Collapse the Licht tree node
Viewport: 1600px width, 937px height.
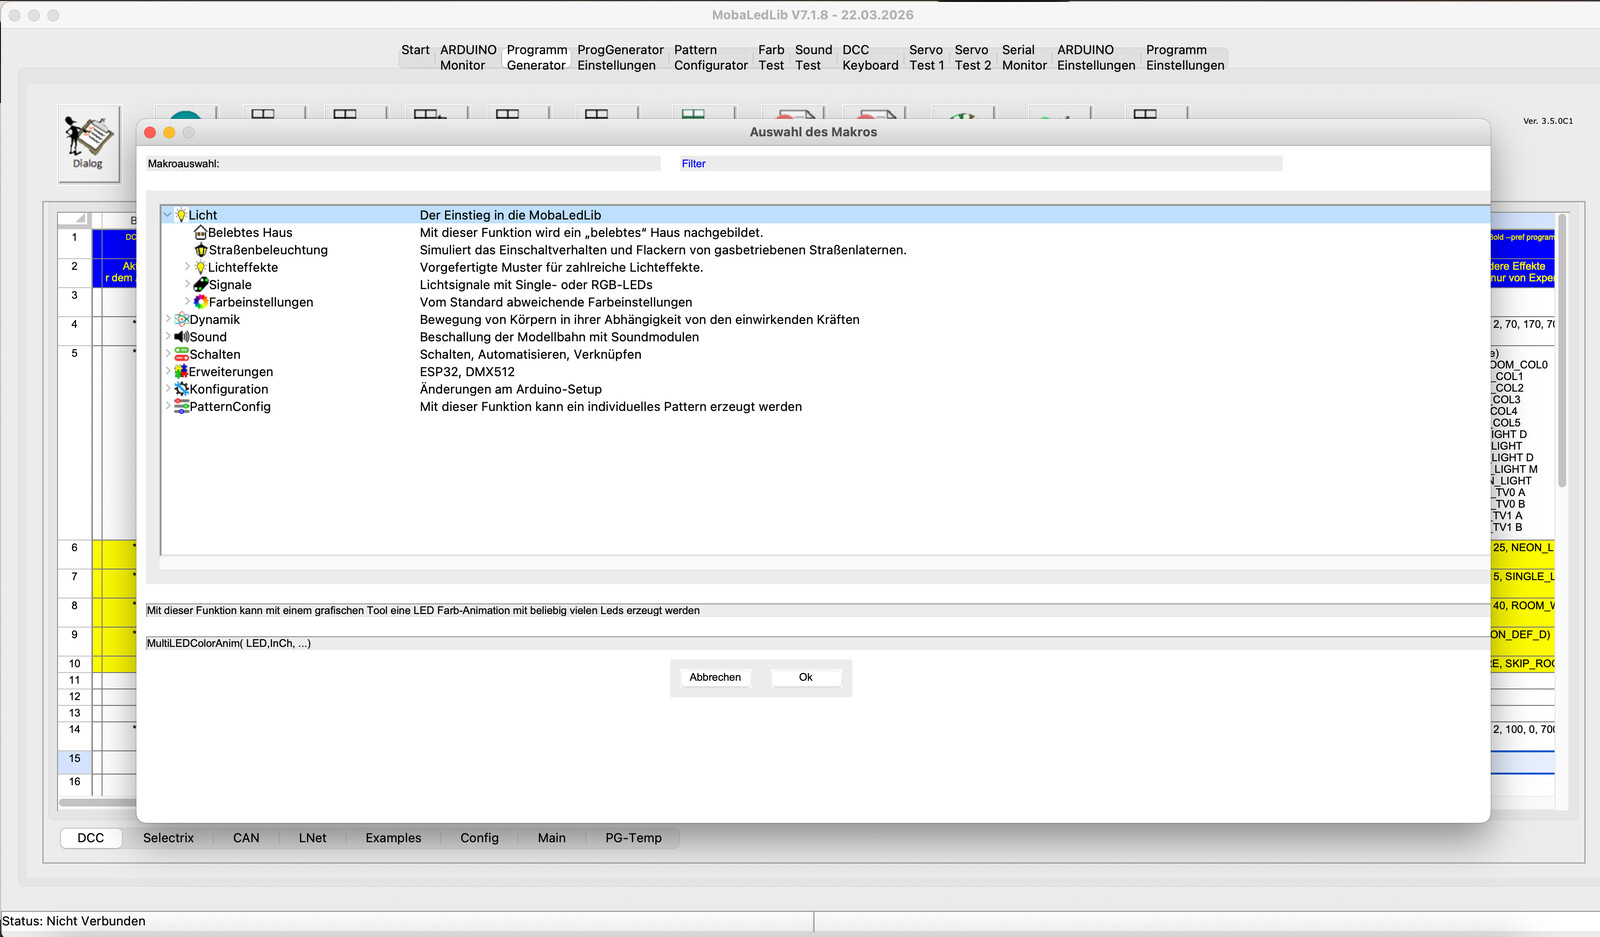tap(168, 215)
